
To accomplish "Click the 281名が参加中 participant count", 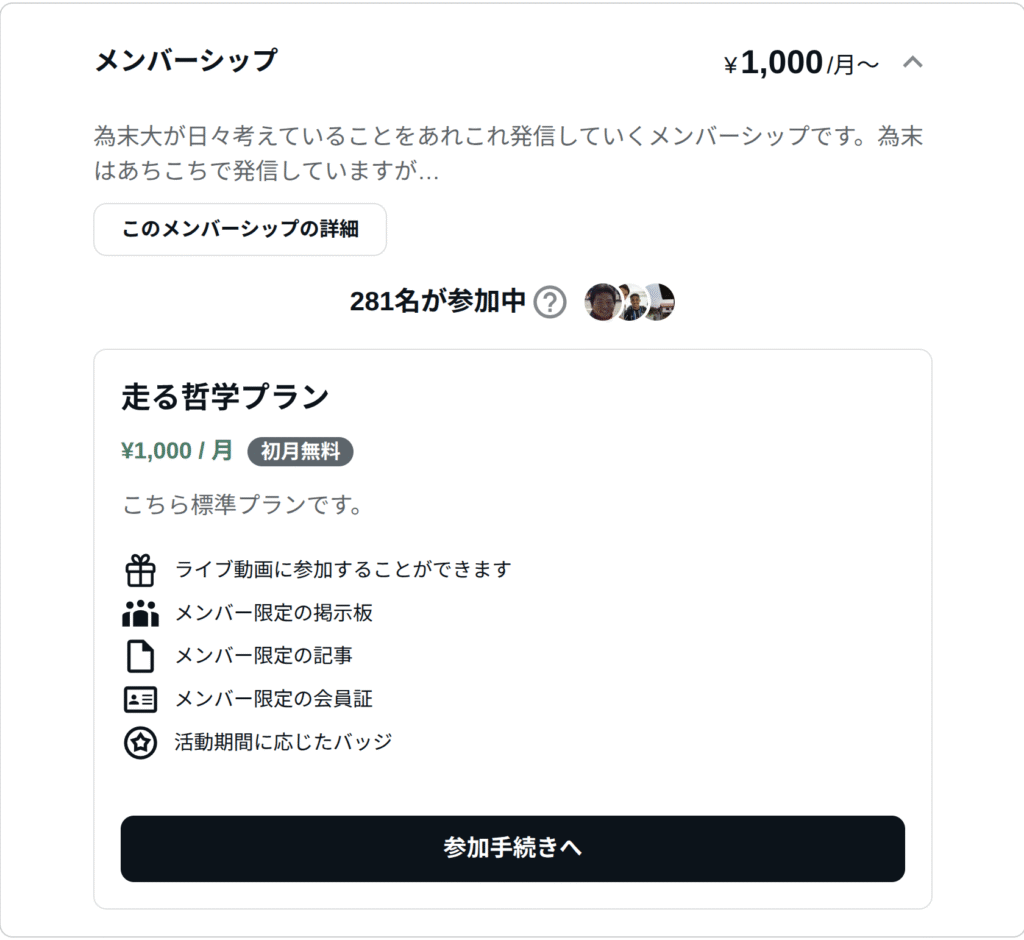I will click(x=437, y=302).
